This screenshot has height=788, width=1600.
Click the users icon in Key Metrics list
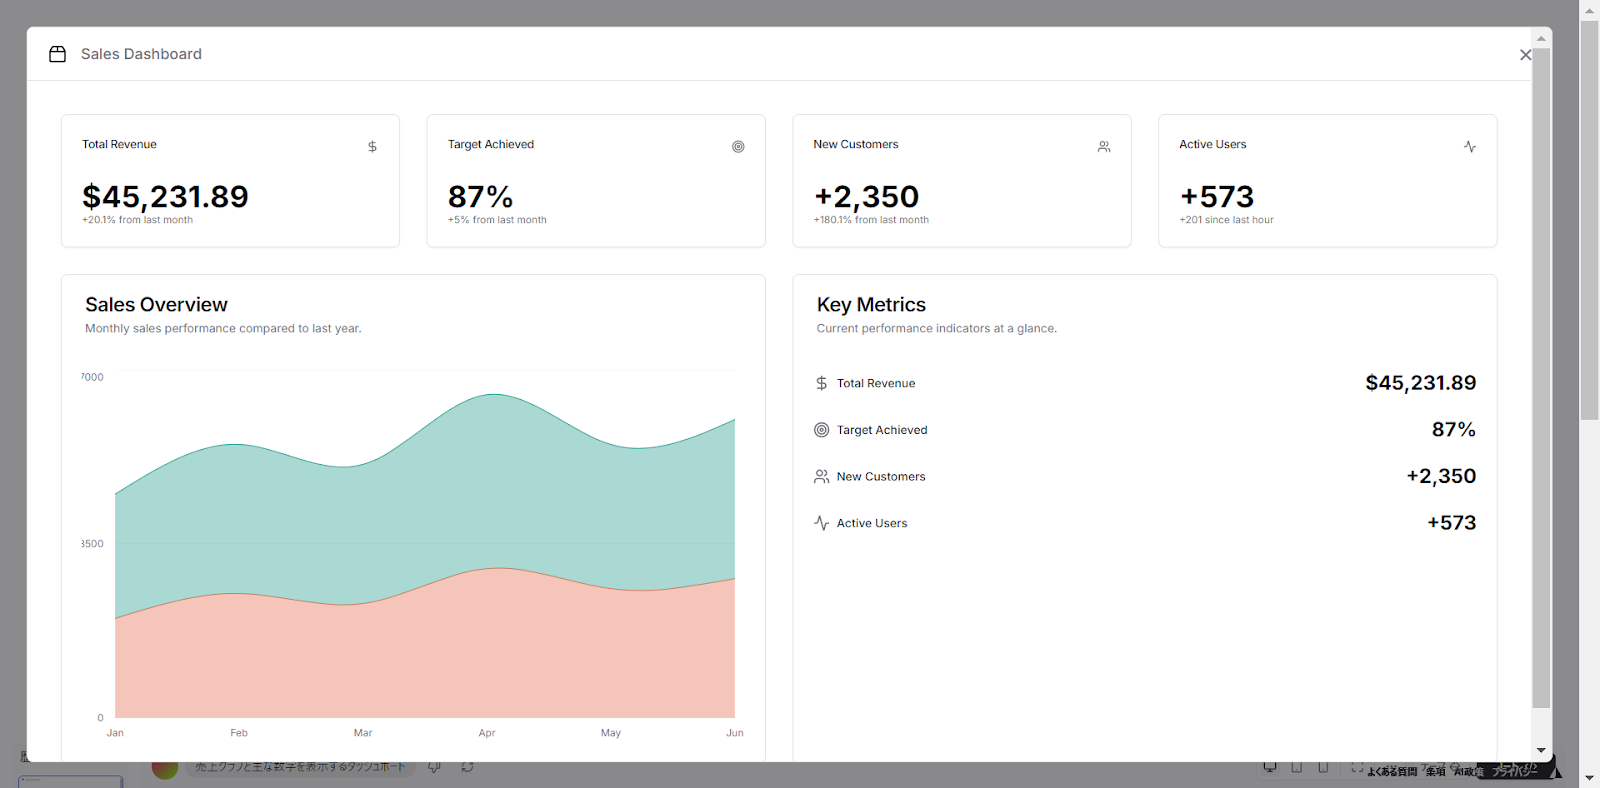(x=821, y=477)
